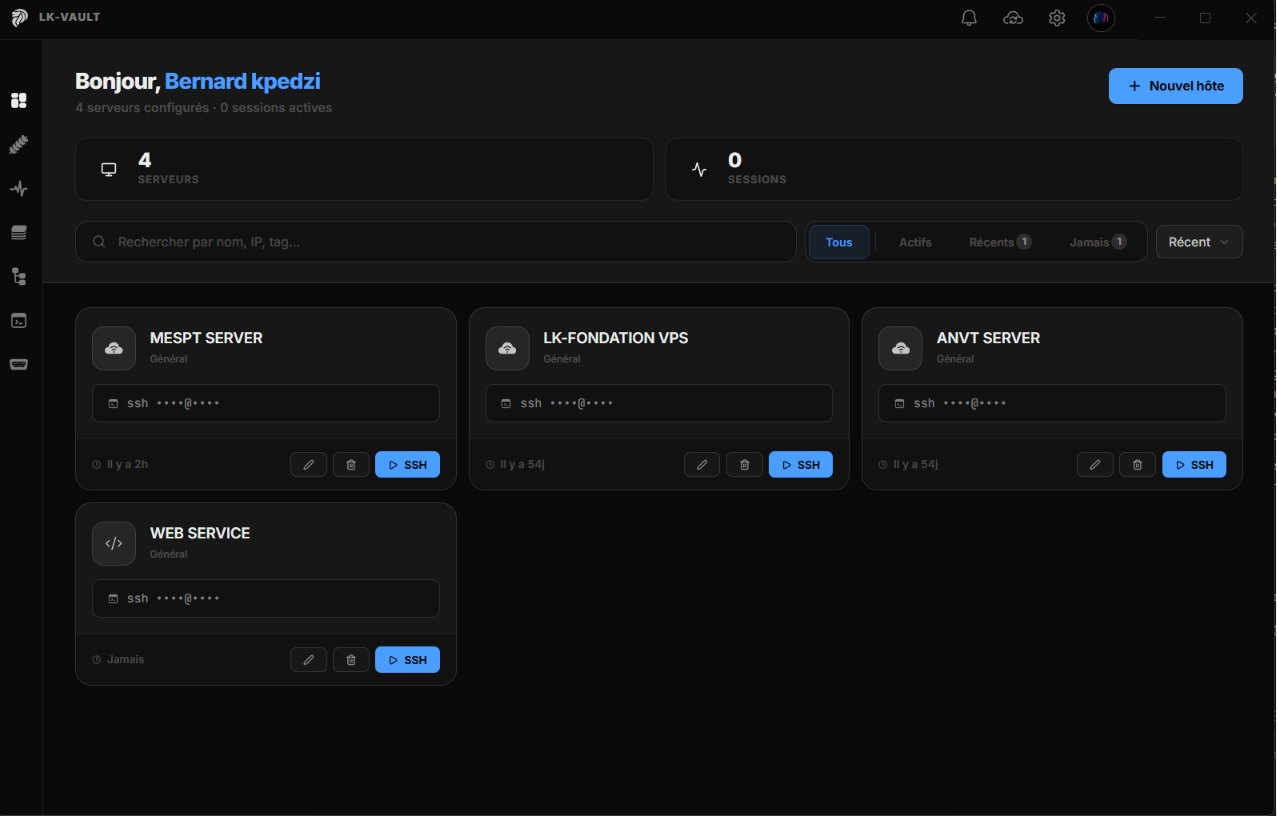Click the monitor icon in Serveurs card
This screenshot has width=1277, height=817.
[x=109, y=170]
